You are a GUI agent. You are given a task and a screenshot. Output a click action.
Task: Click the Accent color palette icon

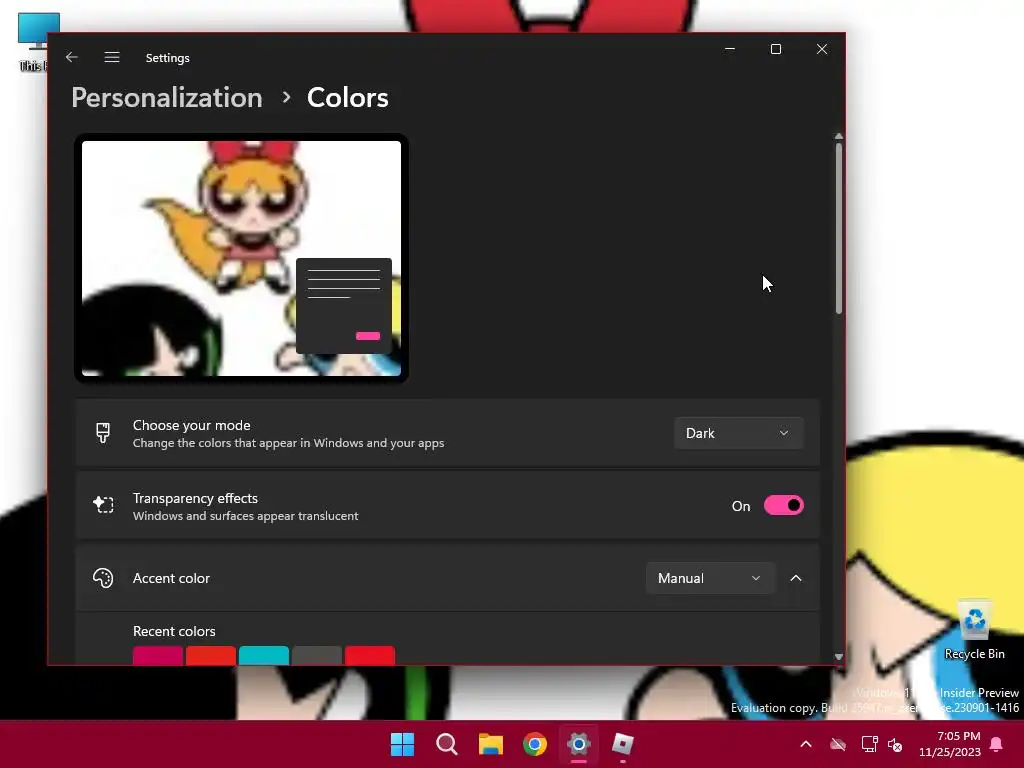(x=103, y=578)
